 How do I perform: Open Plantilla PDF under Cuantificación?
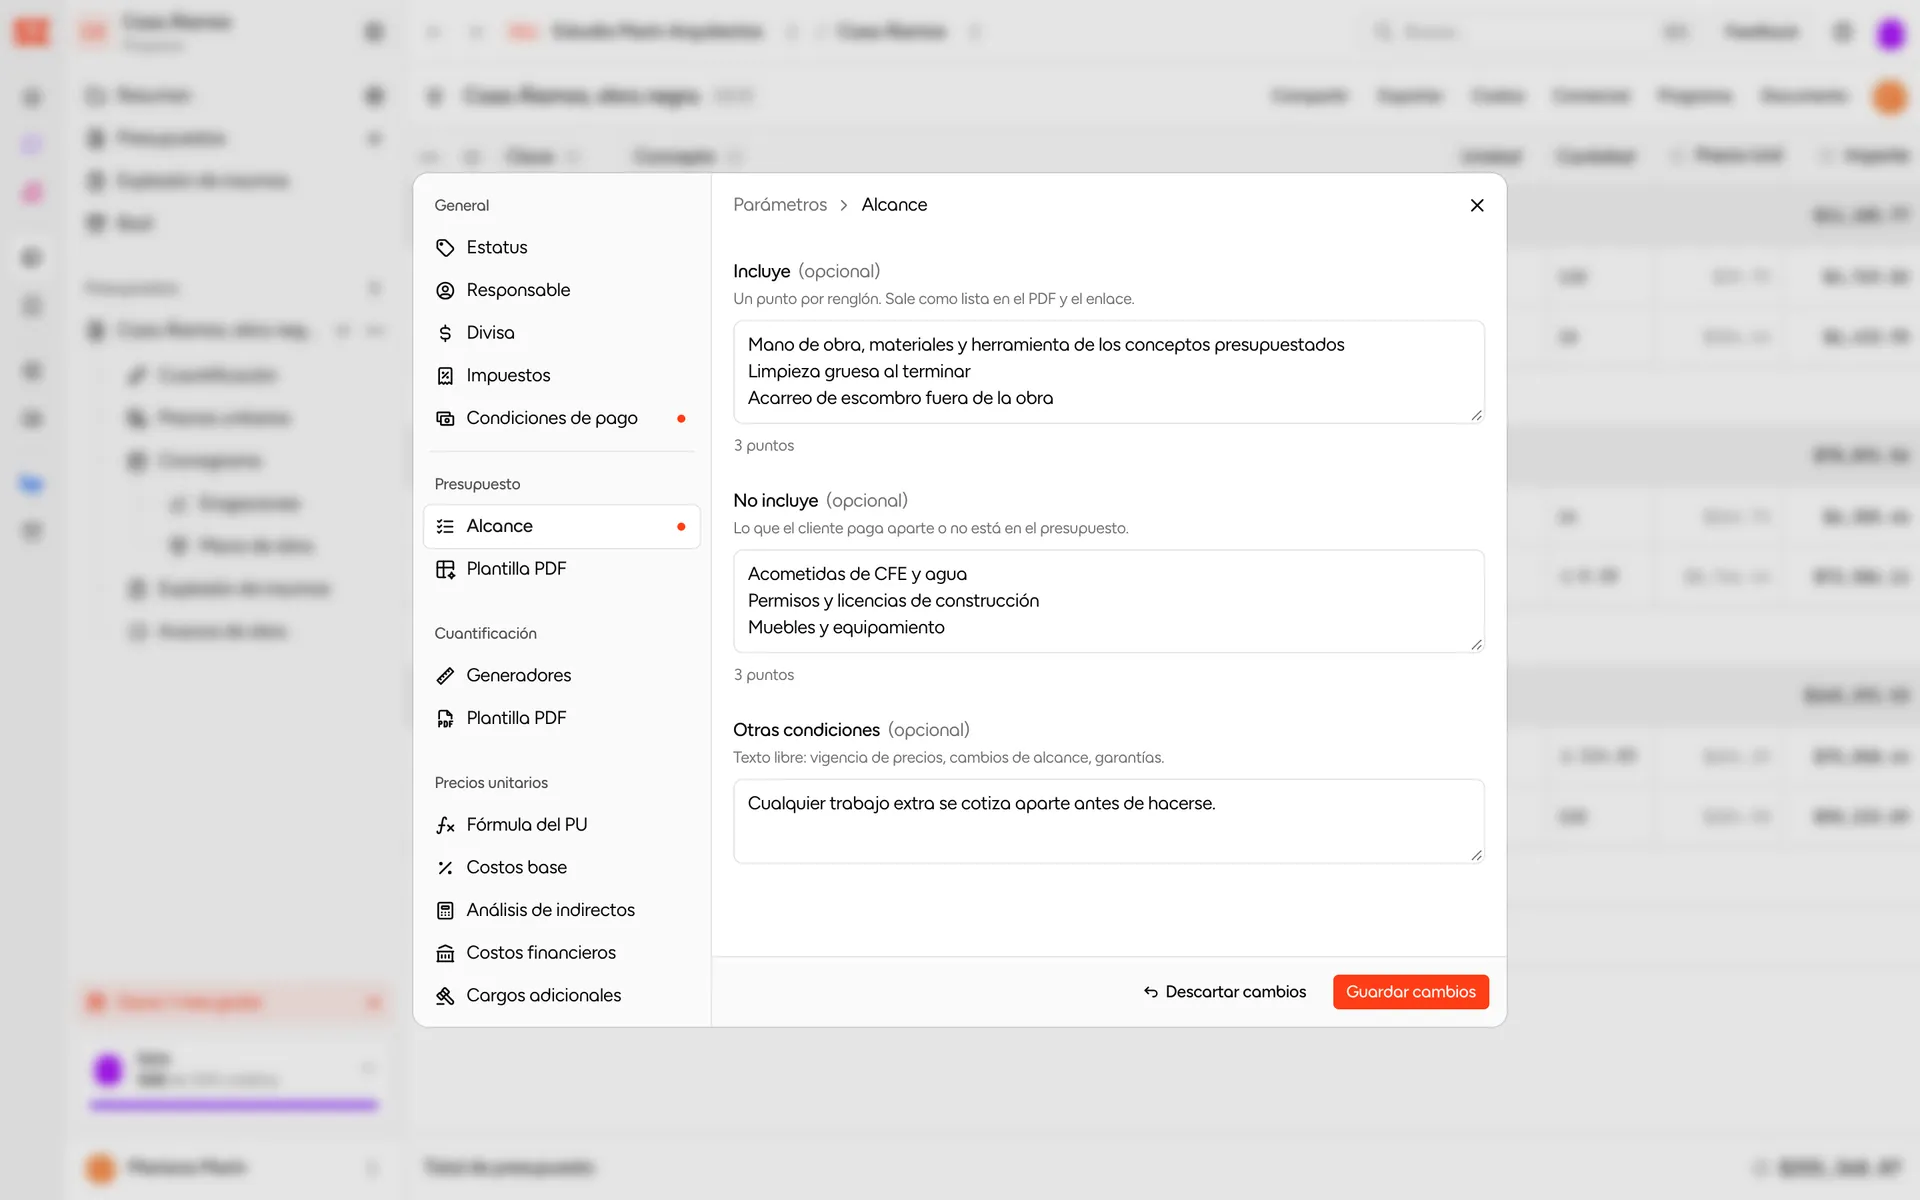coord(561,718)
